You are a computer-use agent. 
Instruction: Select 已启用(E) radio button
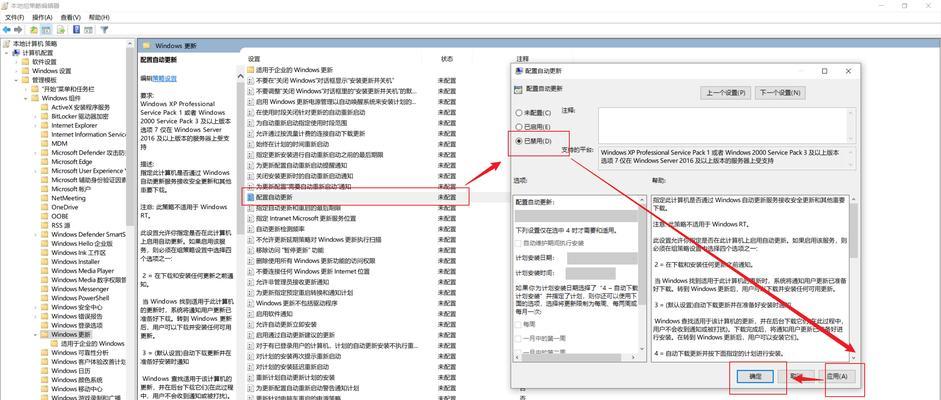coord(519,127)
